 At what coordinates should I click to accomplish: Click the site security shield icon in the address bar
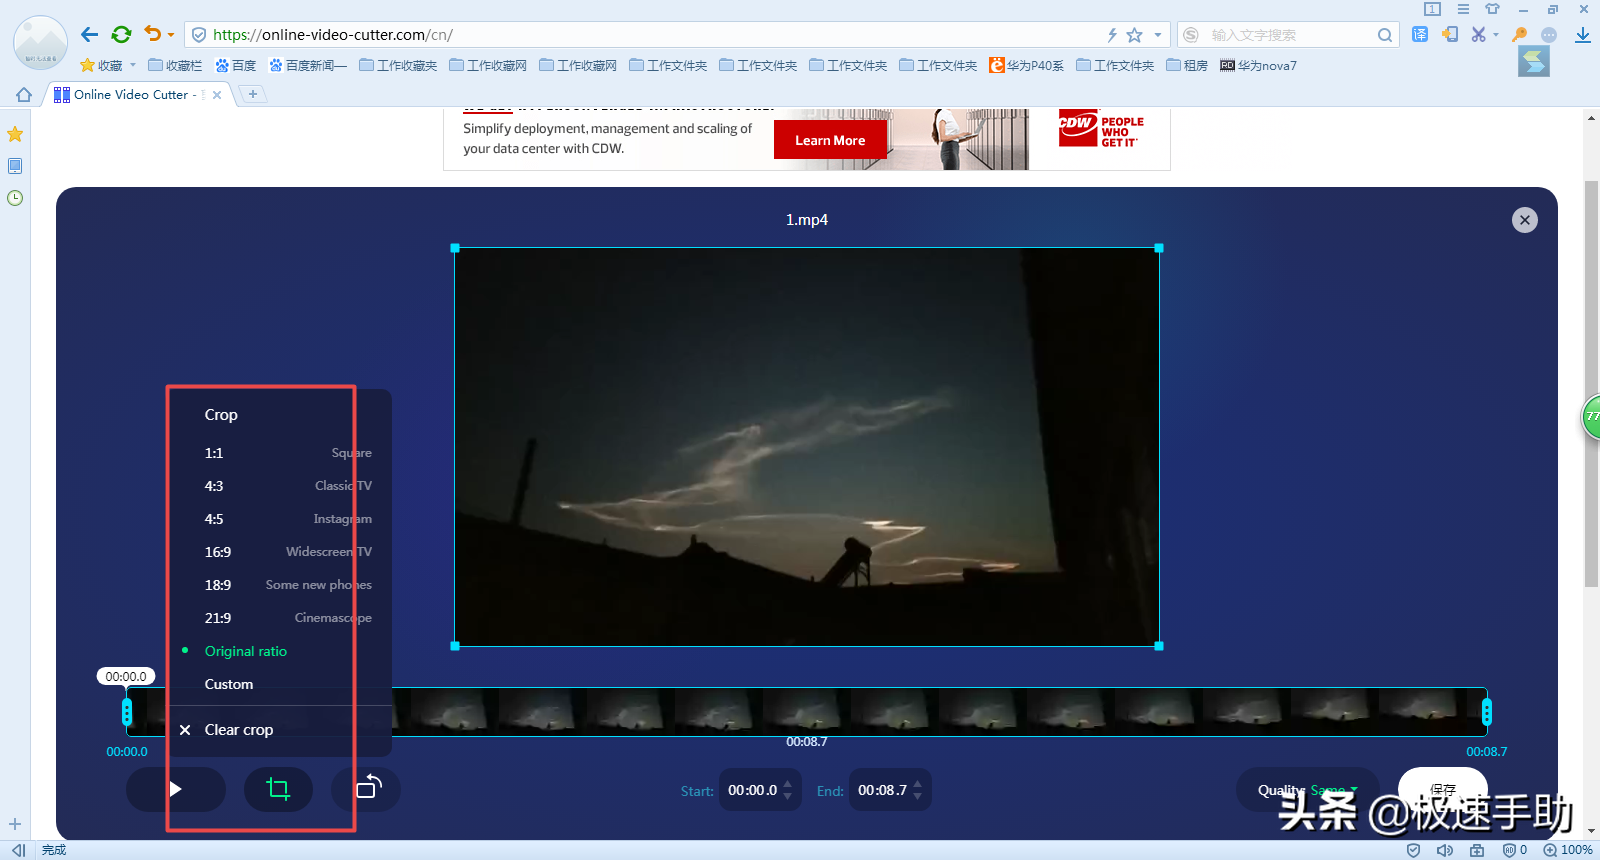tap(199, 35)
